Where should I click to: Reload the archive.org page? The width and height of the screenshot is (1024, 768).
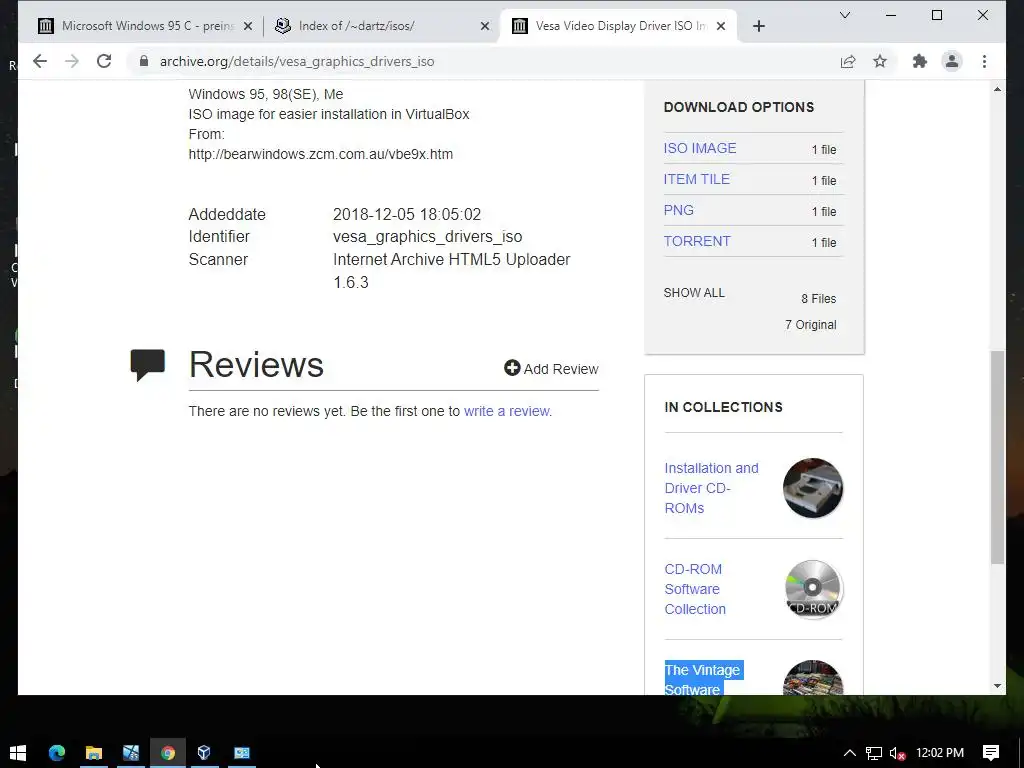click(104, 61)
